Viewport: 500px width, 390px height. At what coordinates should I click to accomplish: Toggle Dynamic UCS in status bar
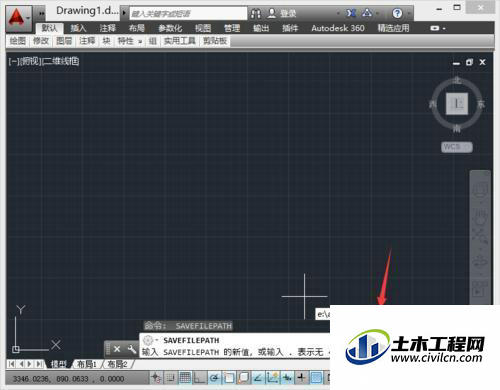[x=273, y=378]
